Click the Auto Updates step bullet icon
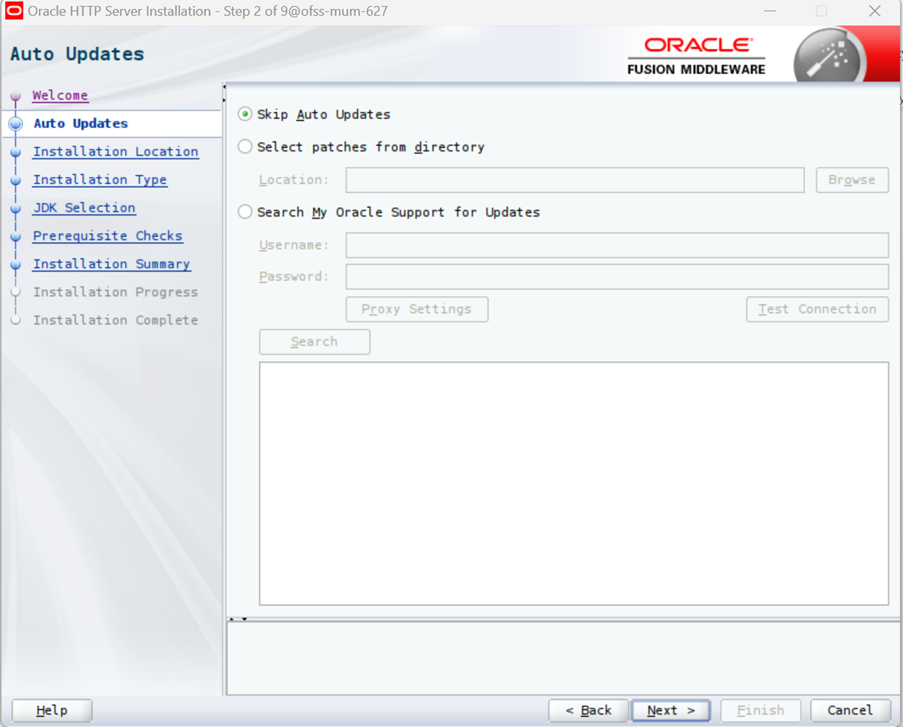Screen dimensions: 903x727 click(16, 124)
